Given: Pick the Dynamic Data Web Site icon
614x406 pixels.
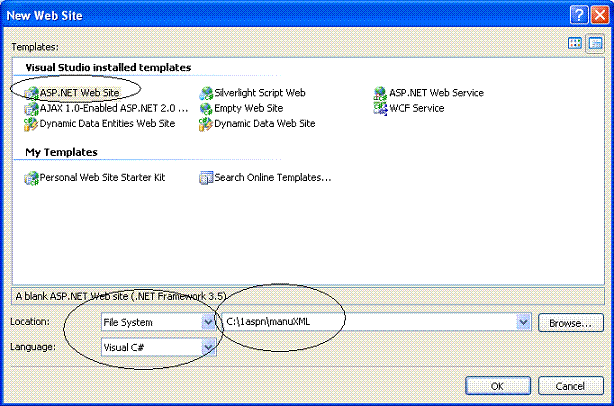Looking at the screenshot, I should point(206,124).
